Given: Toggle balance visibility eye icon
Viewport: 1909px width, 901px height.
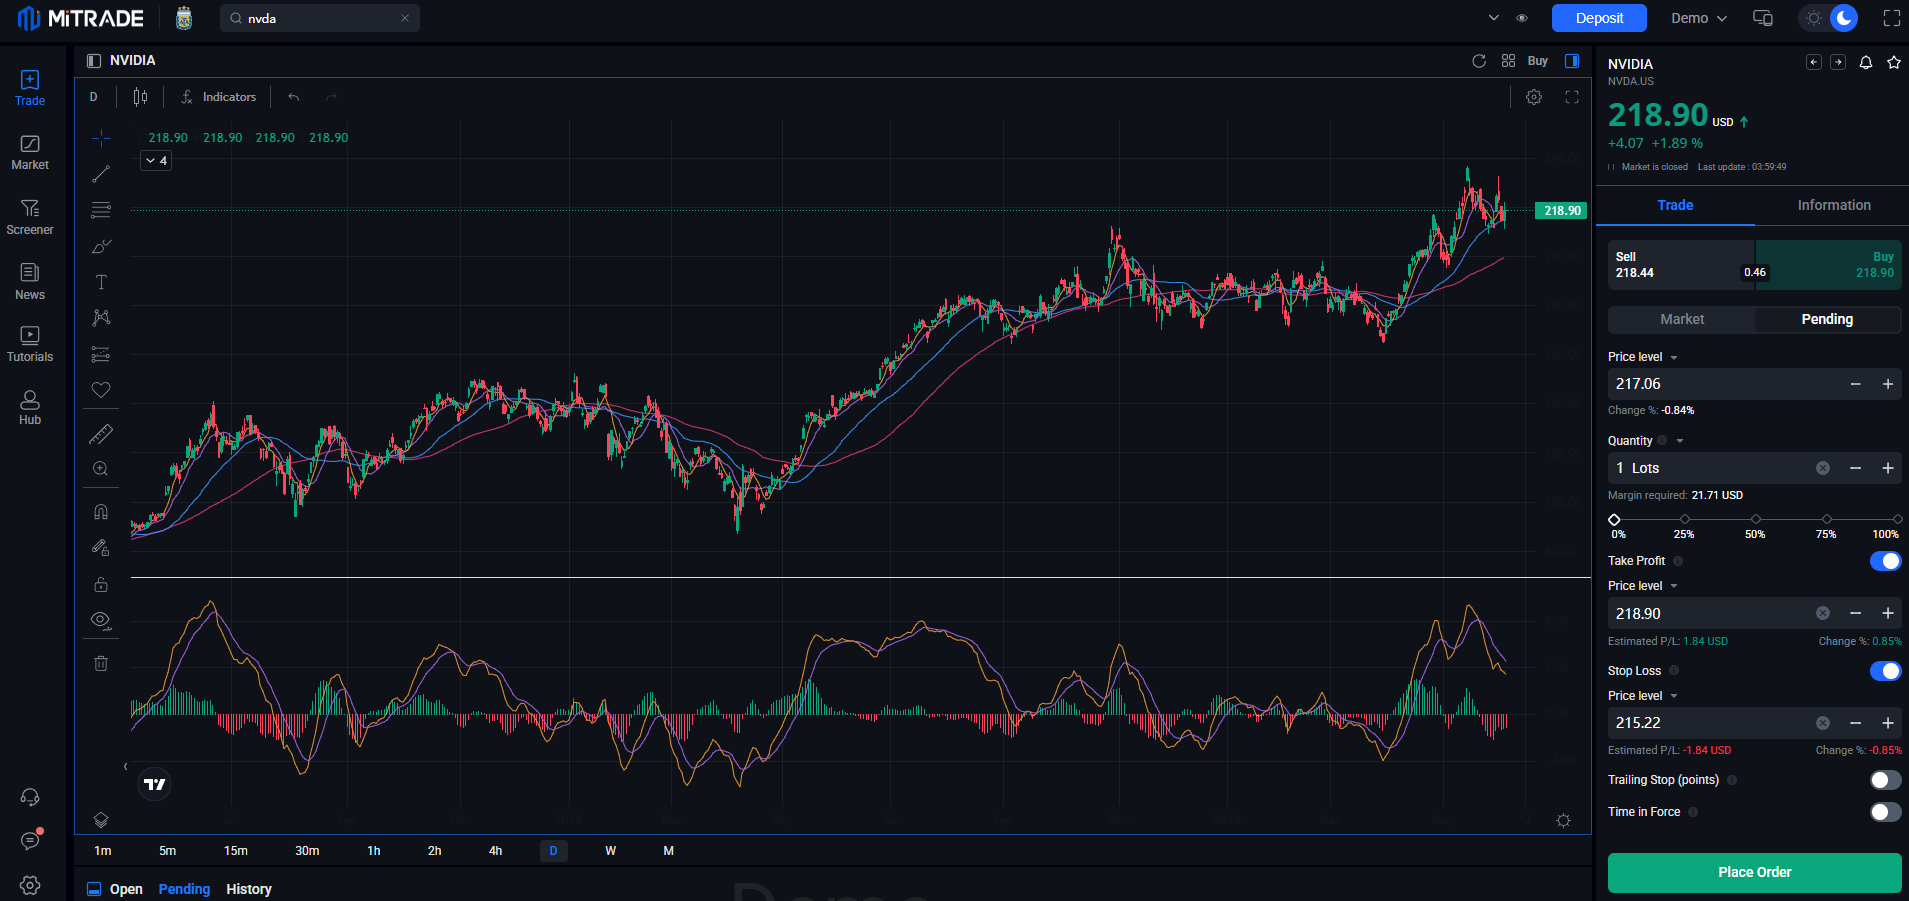Looking at the screenshot, I should click(1522, 18).
